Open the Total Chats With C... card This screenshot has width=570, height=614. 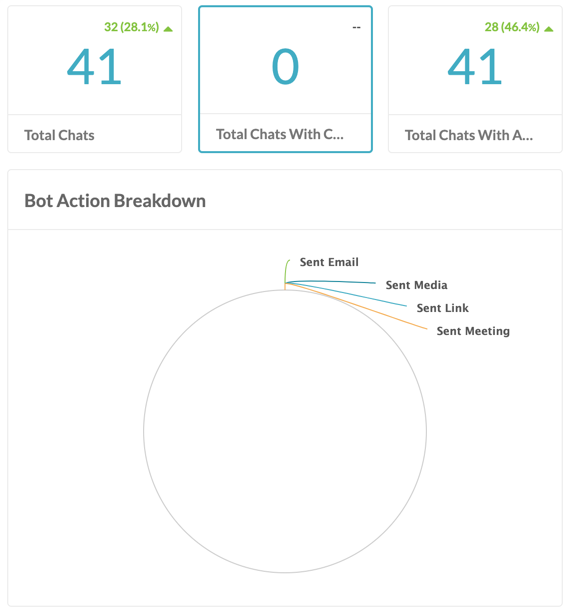tap(285, 79)
